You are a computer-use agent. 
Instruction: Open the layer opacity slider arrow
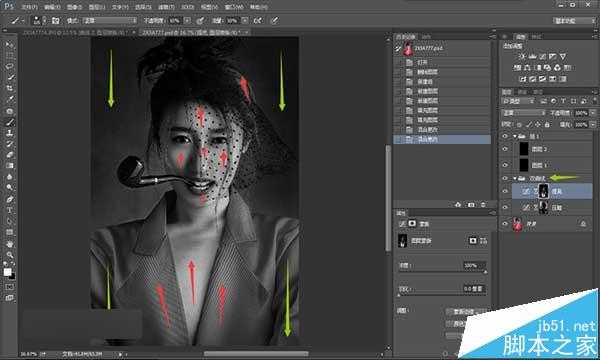tap(593, 113)
